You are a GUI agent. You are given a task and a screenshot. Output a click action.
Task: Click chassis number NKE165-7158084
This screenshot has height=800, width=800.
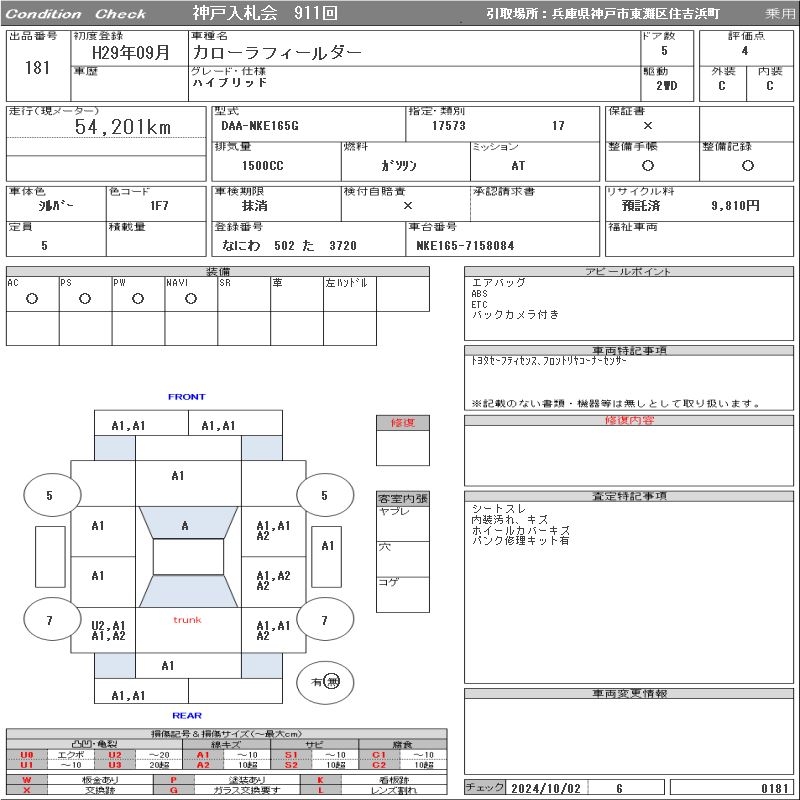coord(465,246)
